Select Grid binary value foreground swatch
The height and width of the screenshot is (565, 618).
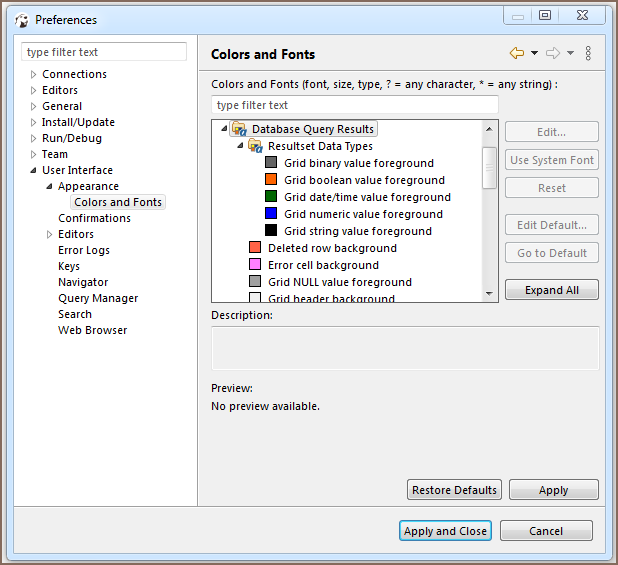point(271,163)
